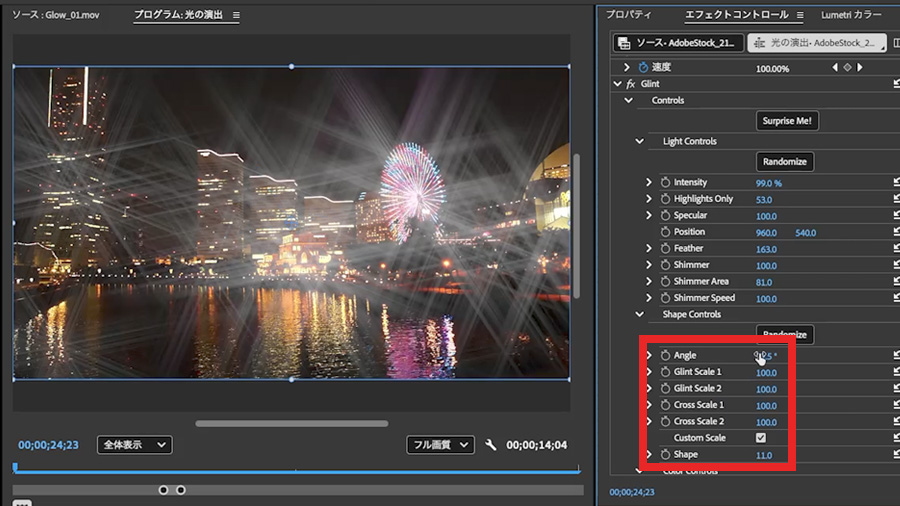Click the Surprise Me! button
This screenshot has width=900, height=506.
787,121
